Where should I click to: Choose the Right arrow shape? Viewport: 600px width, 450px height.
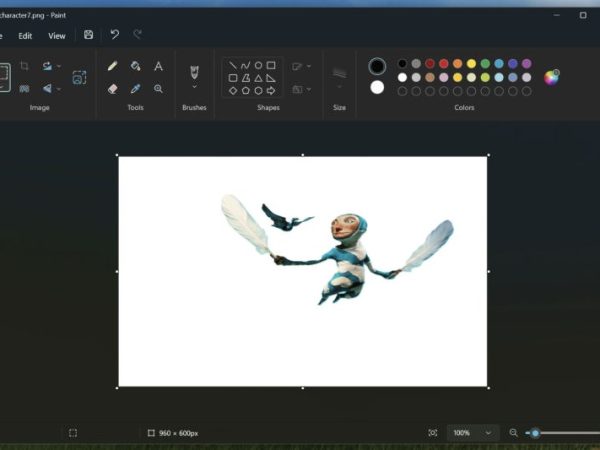(x=271, y=91)
